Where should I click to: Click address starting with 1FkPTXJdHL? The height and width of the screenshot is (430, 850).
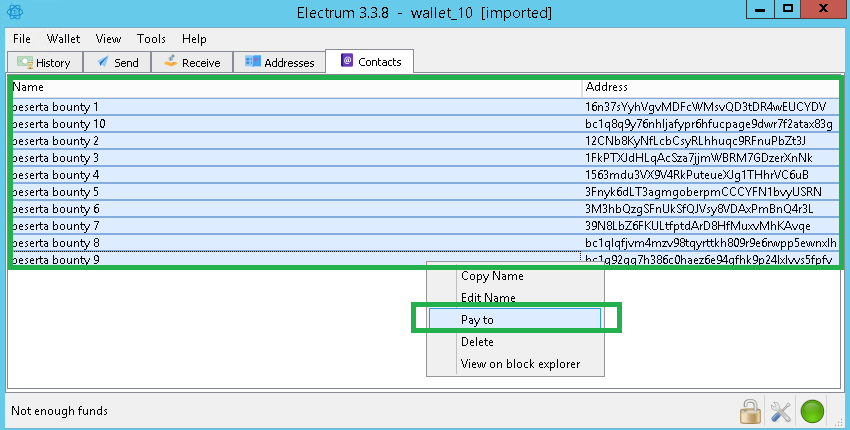pyautogui.click(x=699, y=158)
